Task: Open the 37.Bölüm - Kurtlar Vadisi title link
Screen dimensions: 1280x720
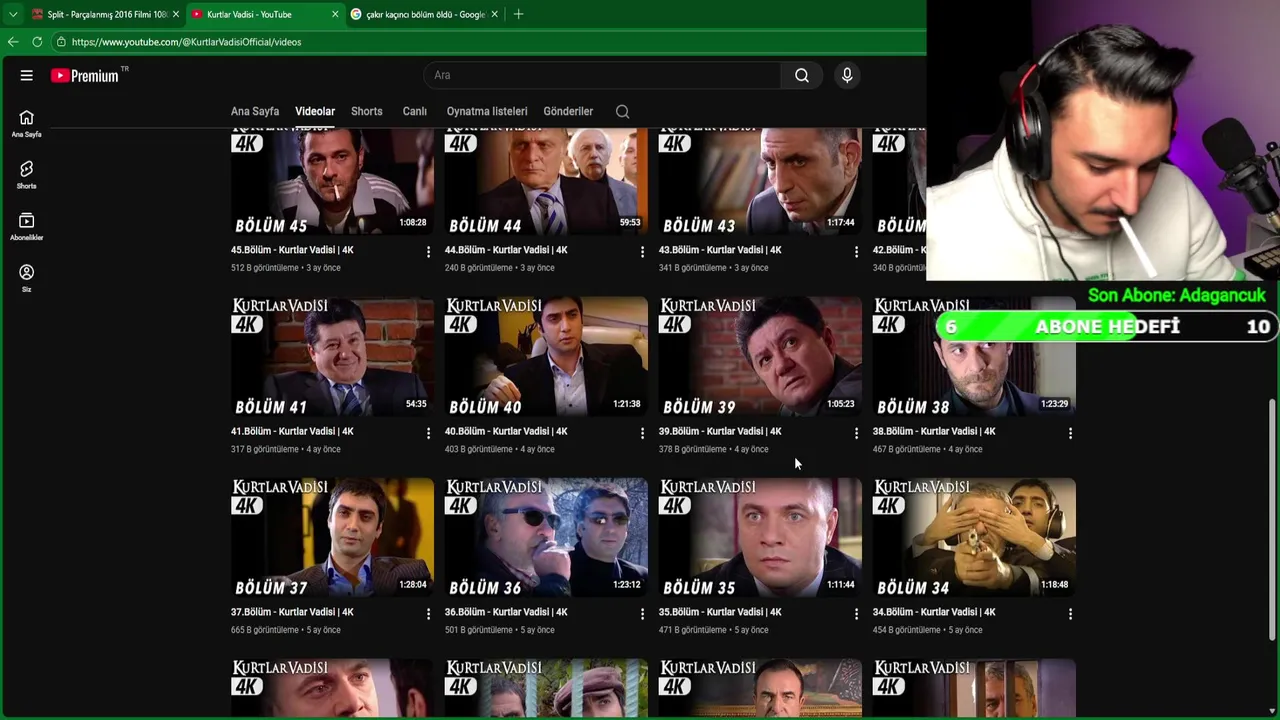Action: click(292, 612)
